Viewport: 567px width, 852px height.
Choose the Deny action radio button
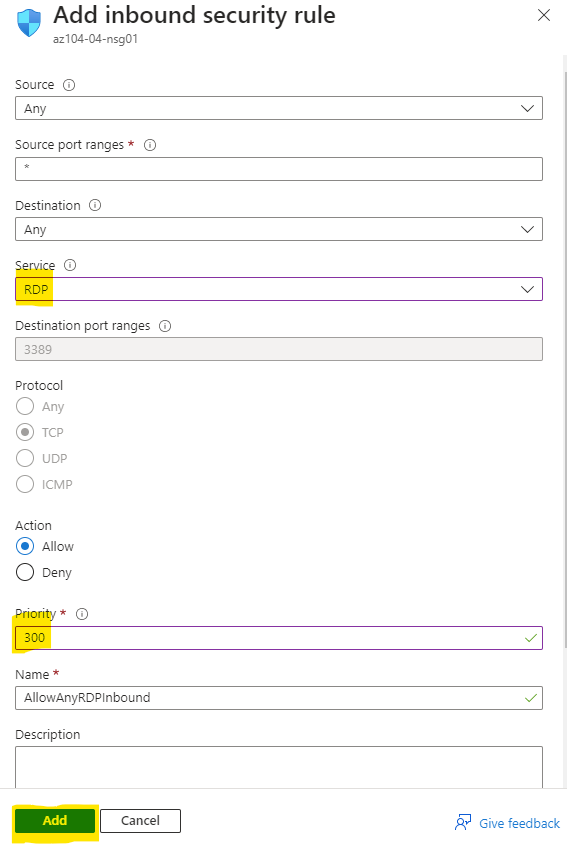point(25,572)
